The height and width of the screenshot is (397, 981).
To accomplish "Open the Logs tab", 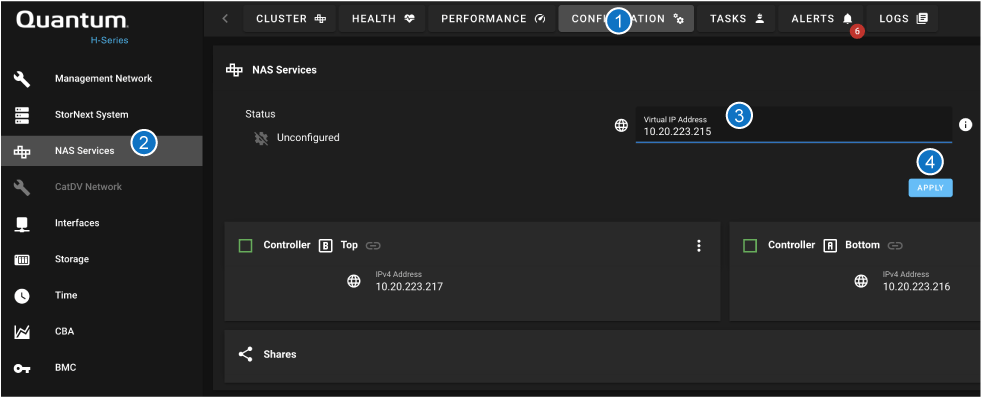I will click(903, 19).
